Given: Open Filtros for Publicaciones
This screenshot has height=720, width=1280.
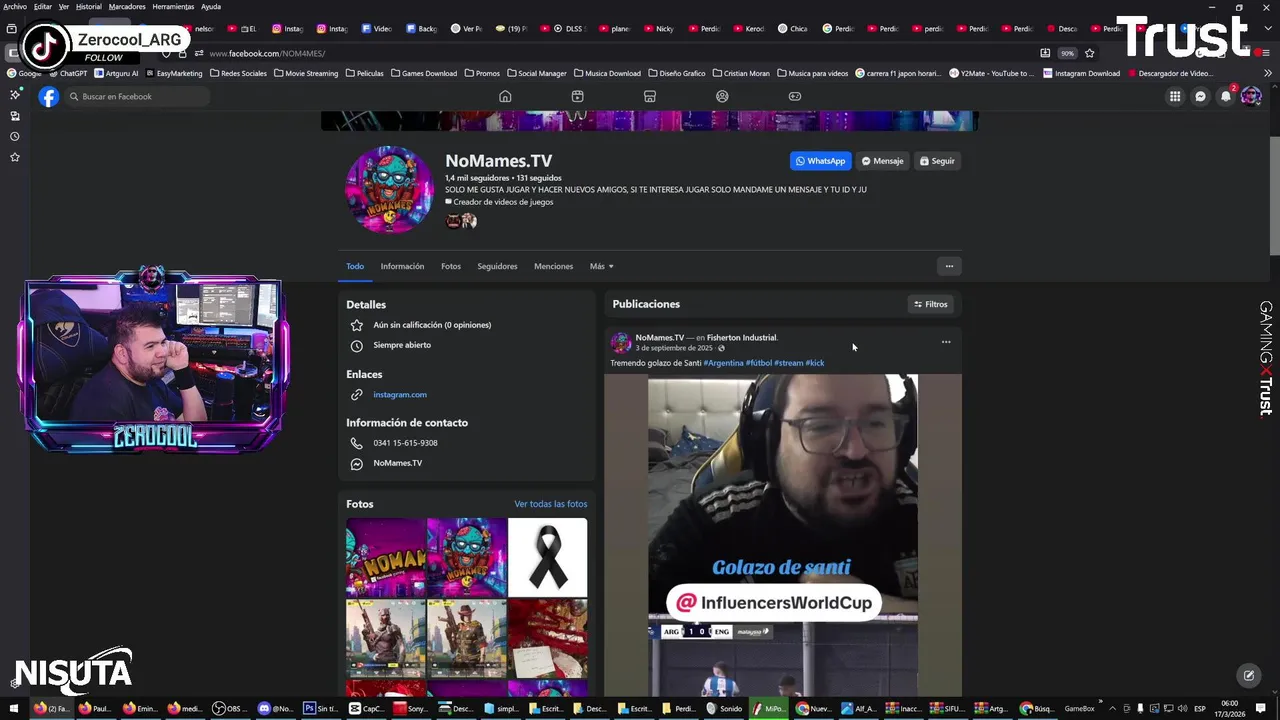Looking at the screenshot, I should click(931, 304).
